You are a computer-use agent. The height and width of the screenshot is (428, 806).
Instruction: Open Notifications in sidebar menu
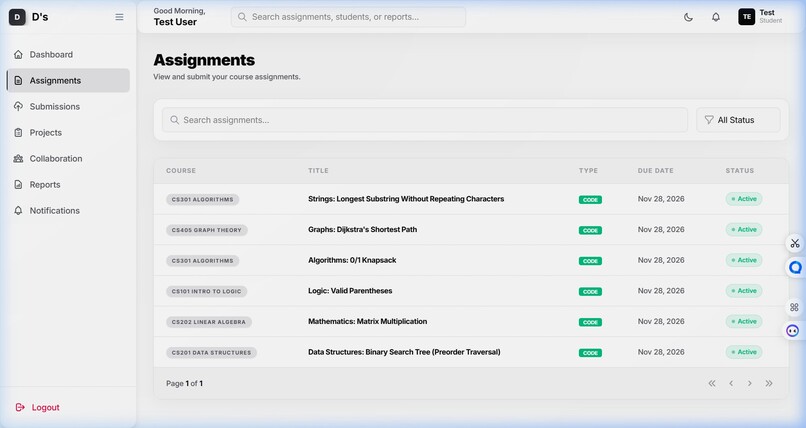tap(68, 211)
